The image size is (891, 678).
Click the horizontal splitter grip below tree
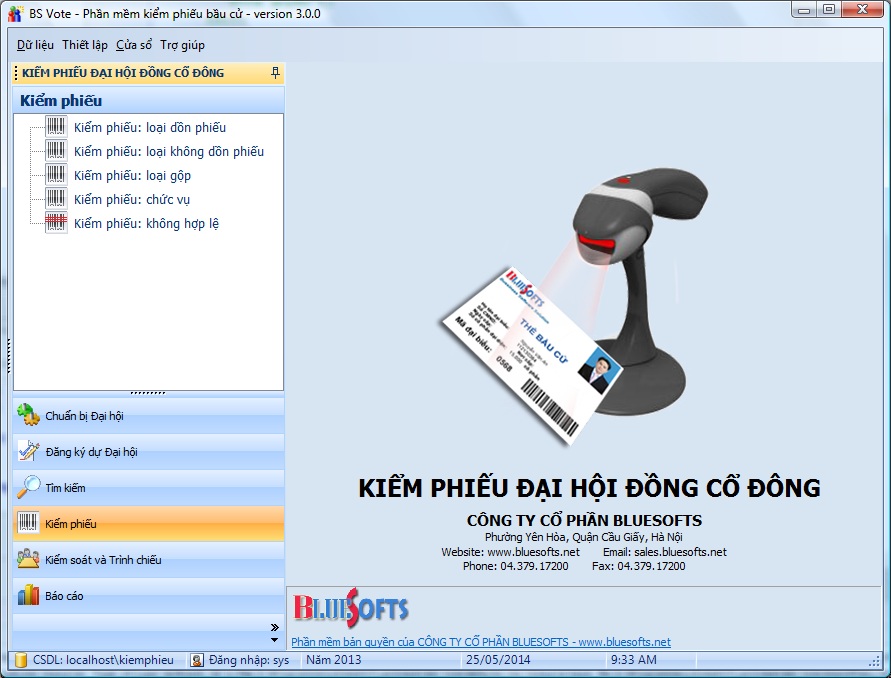(x=148, y=392)
